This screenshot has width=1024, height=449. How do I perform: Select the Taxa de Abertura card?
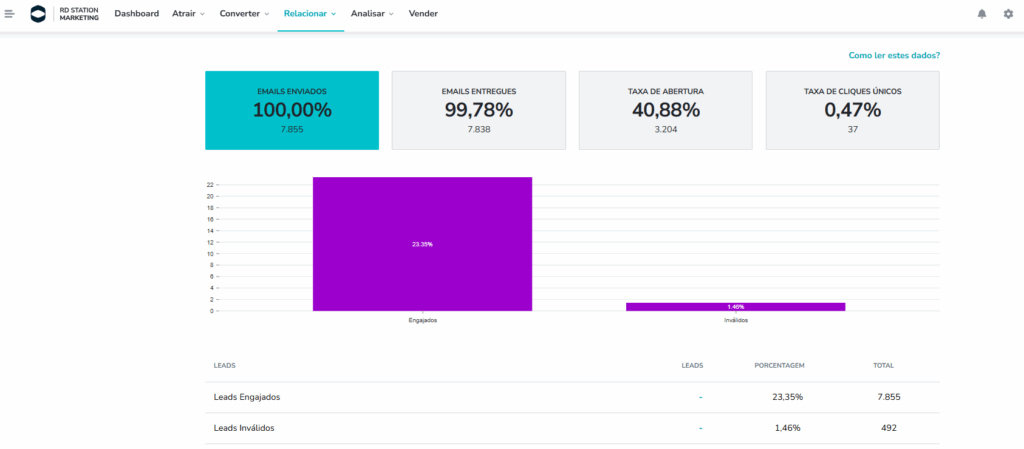point(666,110)
